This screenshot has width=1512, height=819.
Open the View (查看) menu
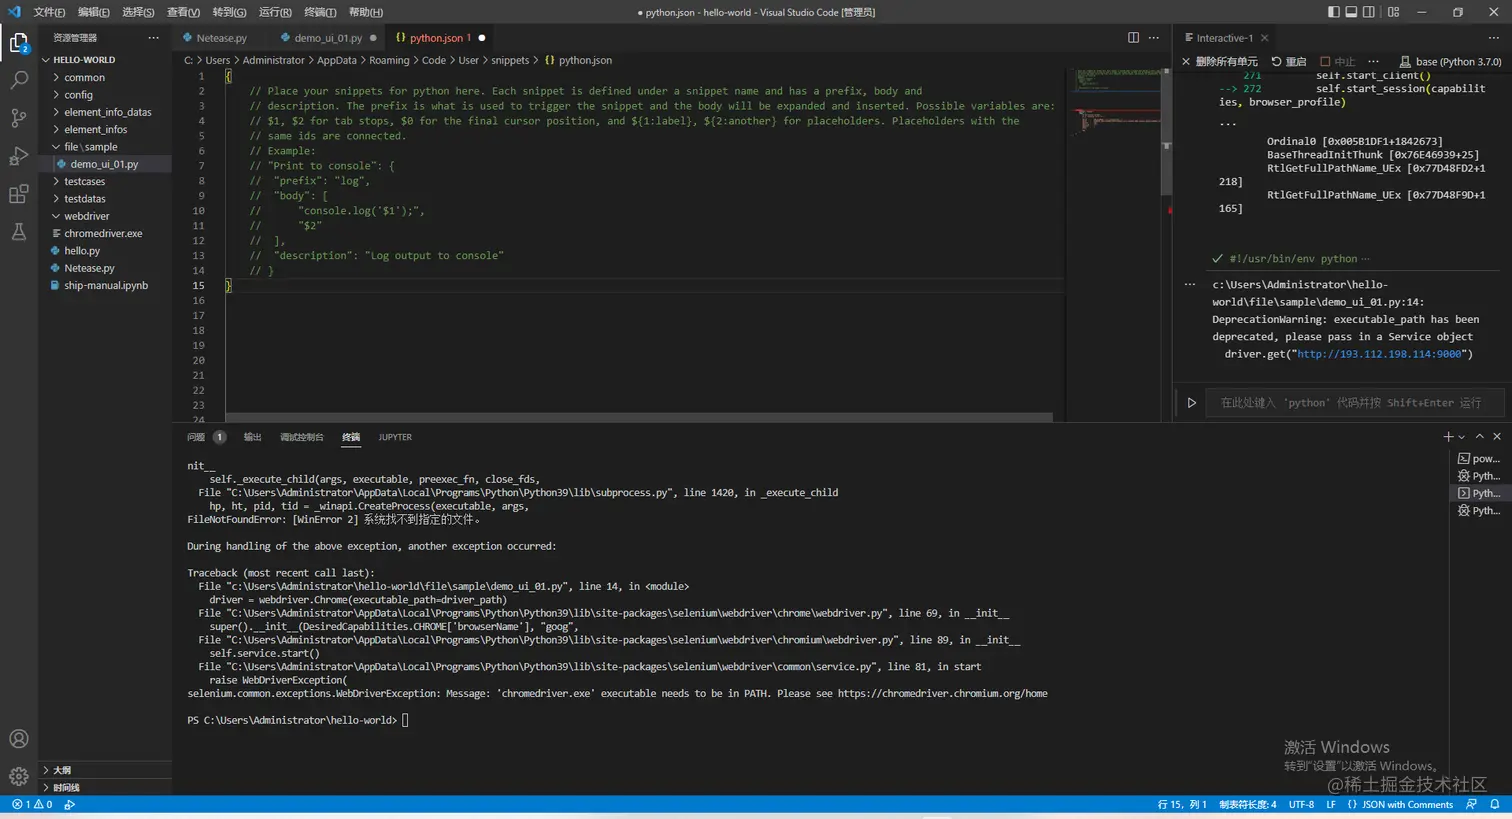pos(183,12)
